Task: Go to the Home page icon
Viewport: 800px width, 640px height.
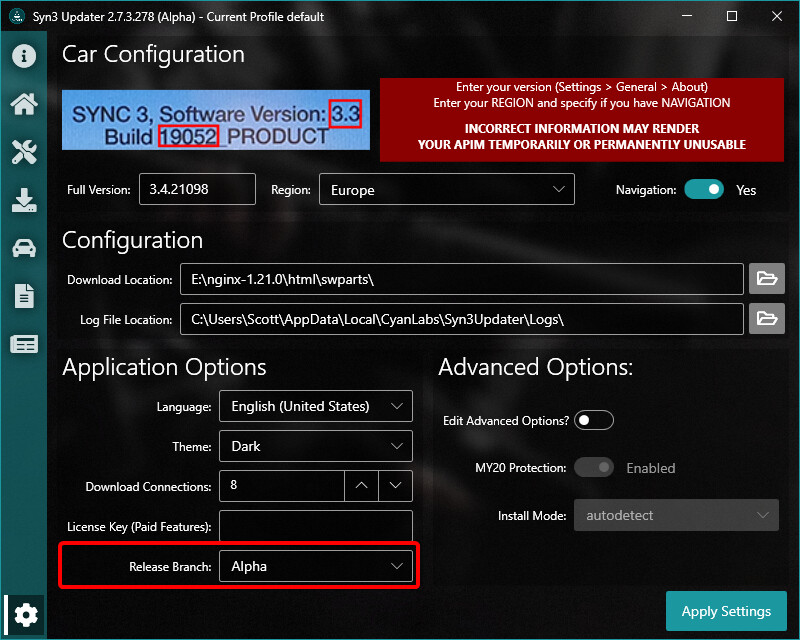Action: click(x=24, y=104)
